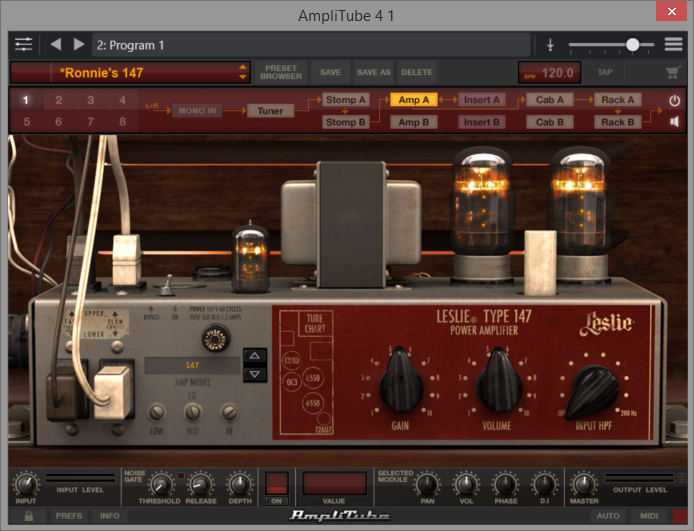This screenshot has width=694, height=531.
Task: Click the DELETE preset button
Action: coord(417,72)
